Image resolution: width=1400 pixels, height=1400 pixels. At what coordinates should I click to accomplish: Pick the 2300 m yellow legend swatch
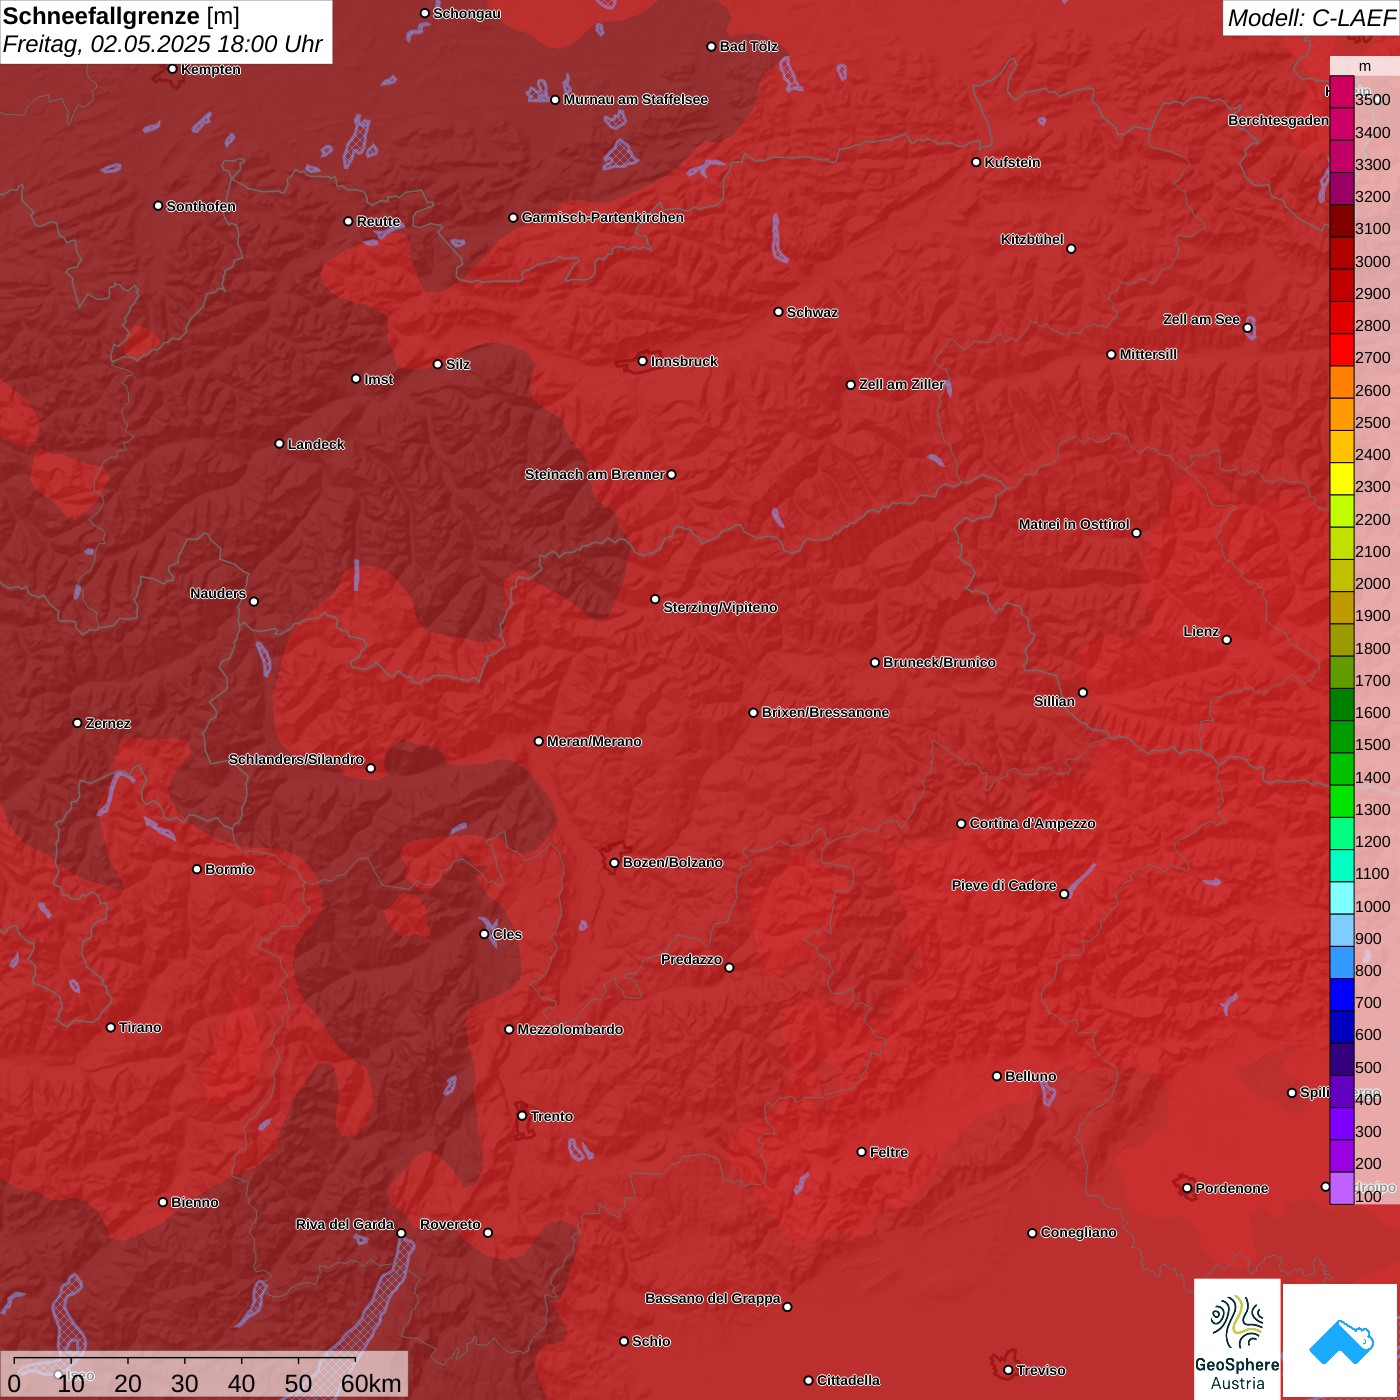1342,479
